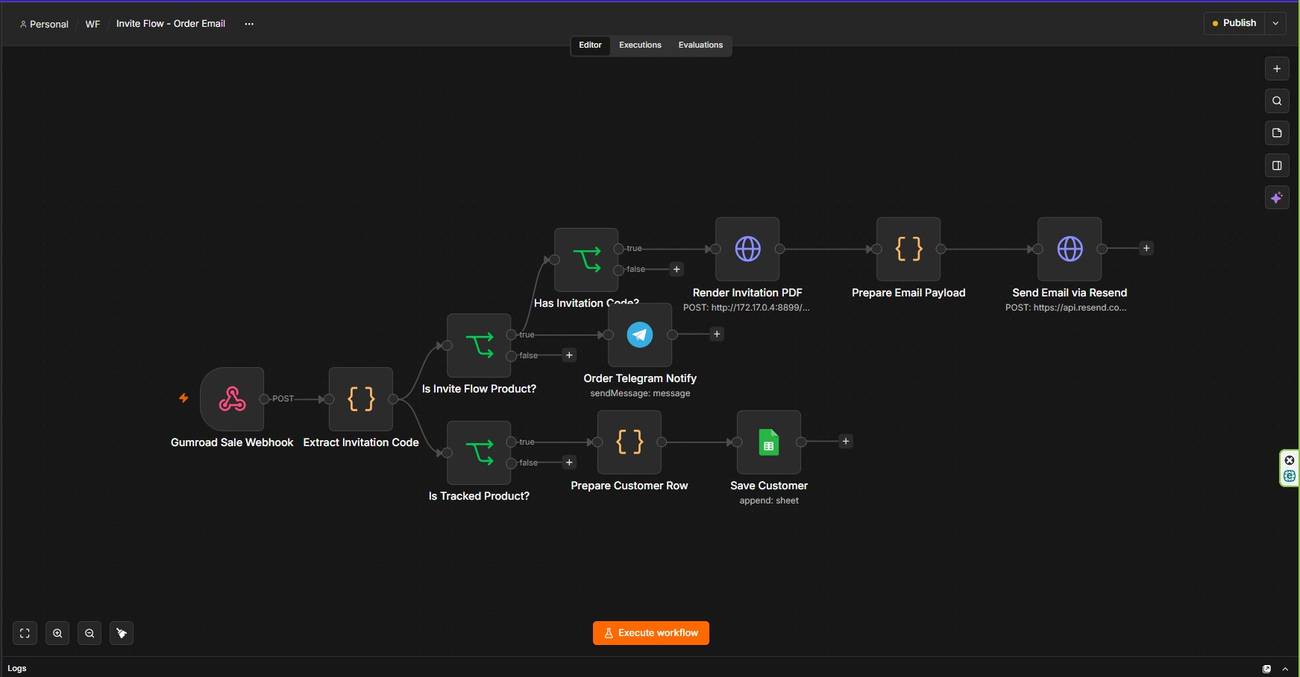Screen dimensions: 1300x677
Task: Open the Prepare Customer Row node
Action: click(629, 442)
